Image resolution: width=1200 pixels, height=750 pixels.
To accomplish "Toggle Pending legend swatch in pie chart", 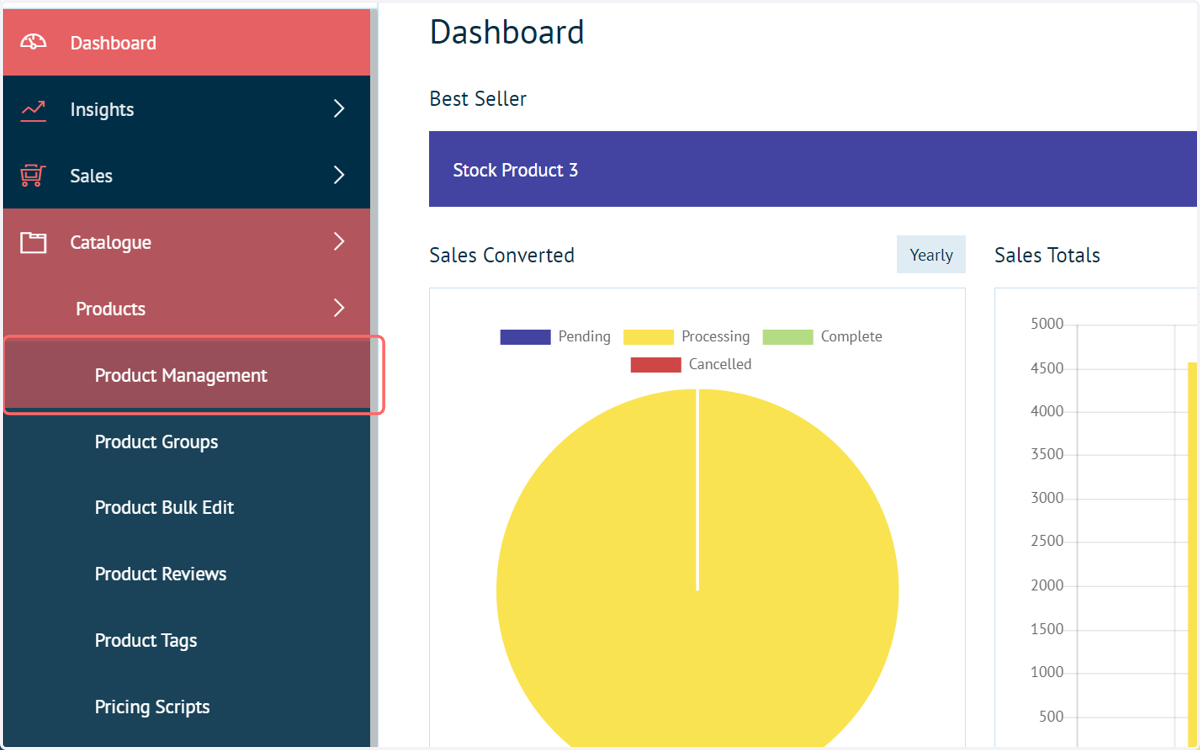I will pyautogui.click(x=525, y=337).
